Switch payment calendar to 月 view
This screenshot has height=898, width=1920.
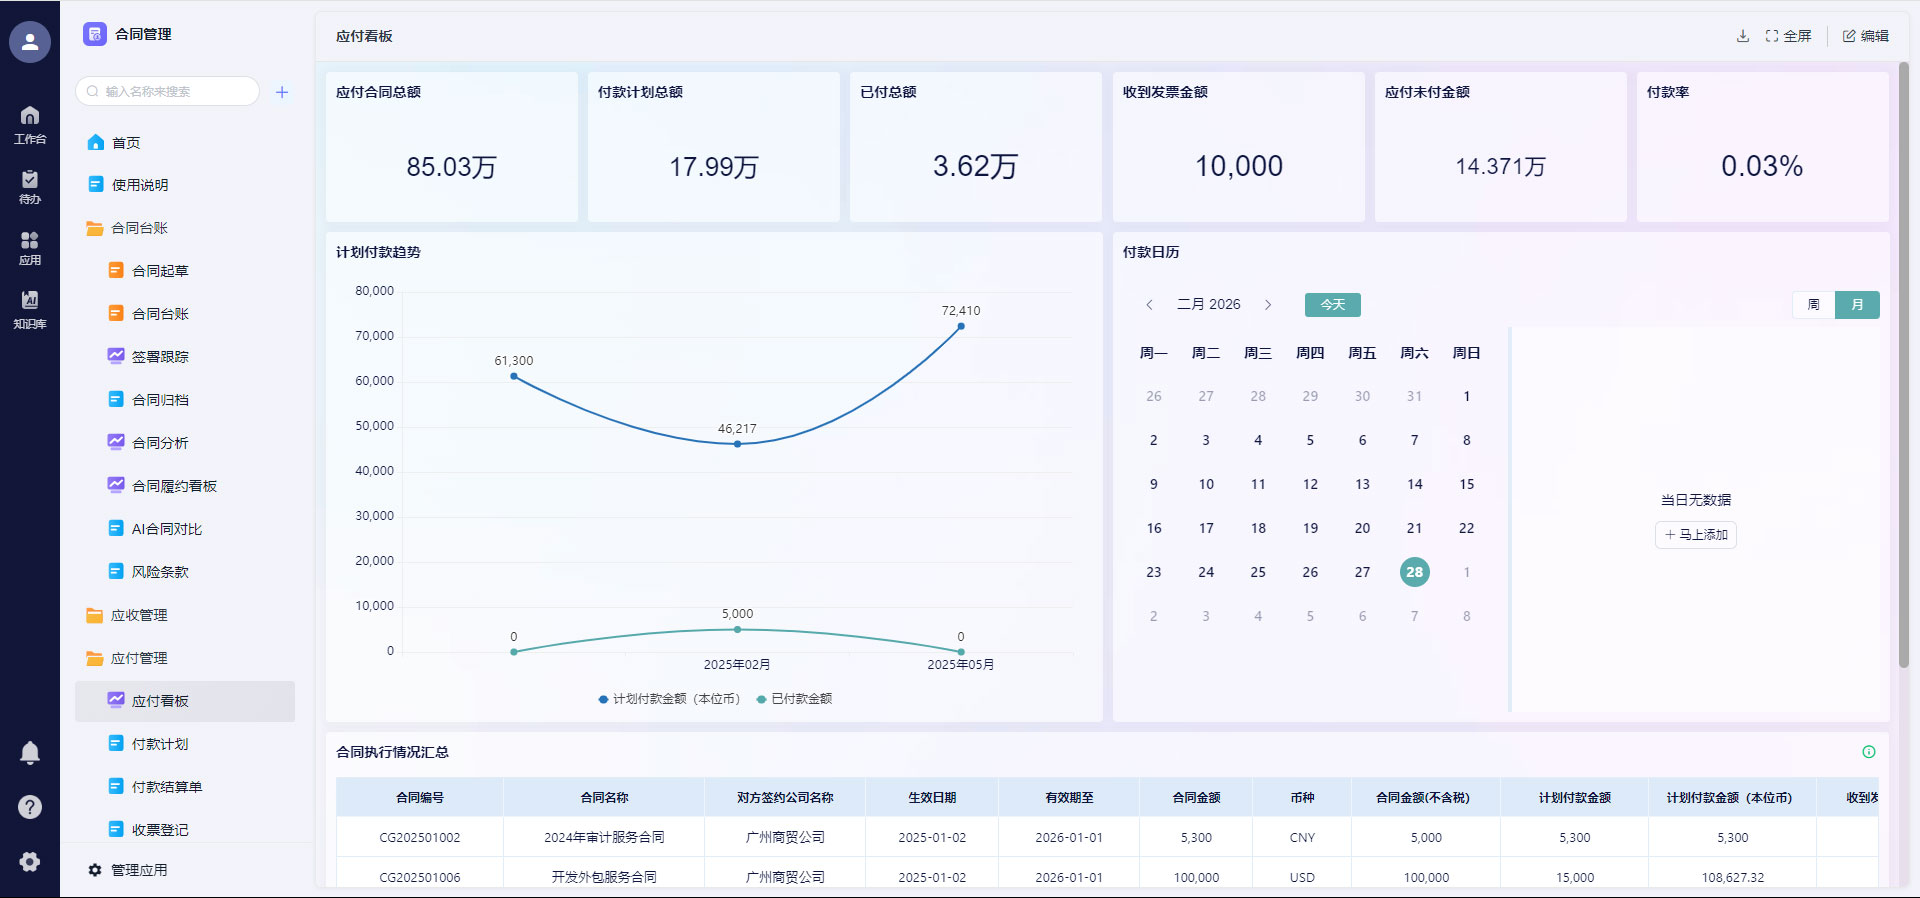tap(1857, 305)
